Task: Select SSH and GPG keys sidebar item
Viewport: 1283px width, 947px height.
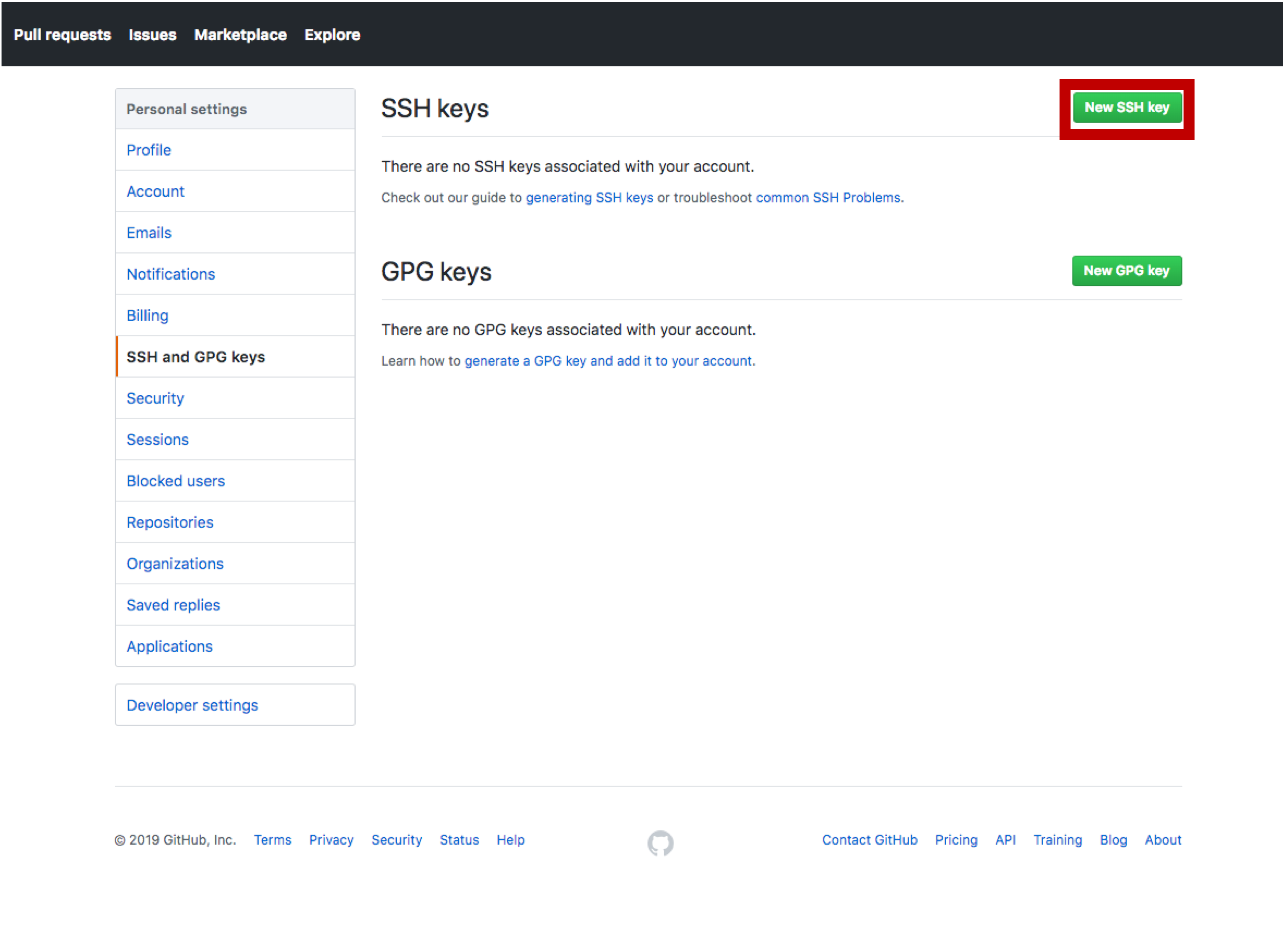Action: [235, 357]
